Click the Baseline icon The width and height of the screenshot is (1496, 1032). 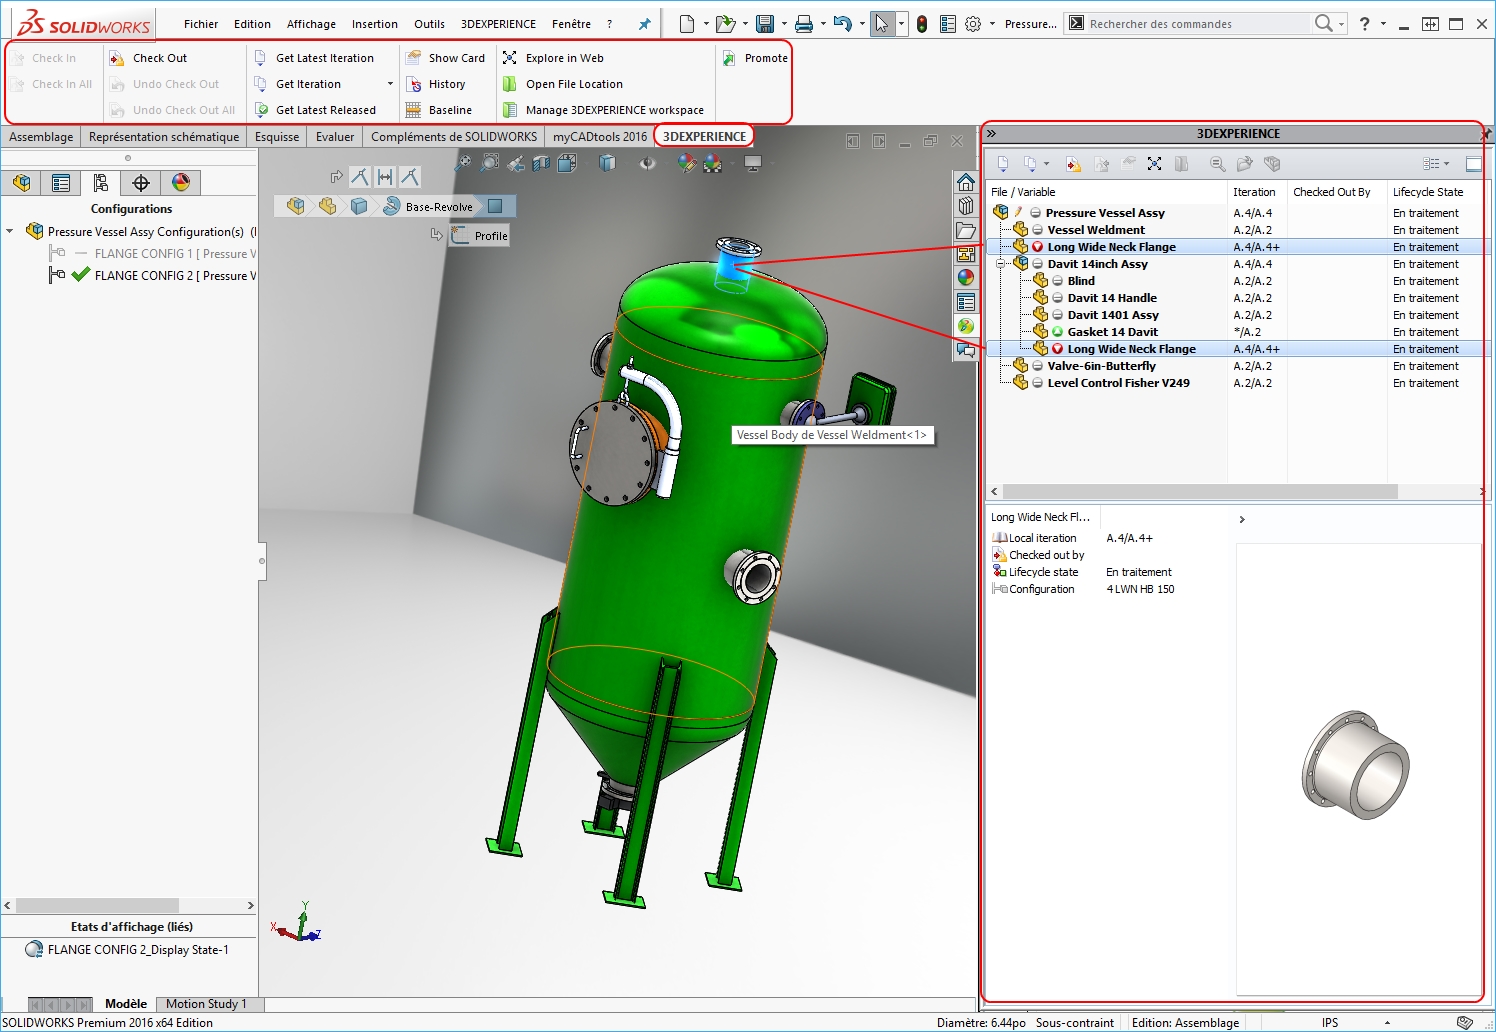click(x=413, y=110)
